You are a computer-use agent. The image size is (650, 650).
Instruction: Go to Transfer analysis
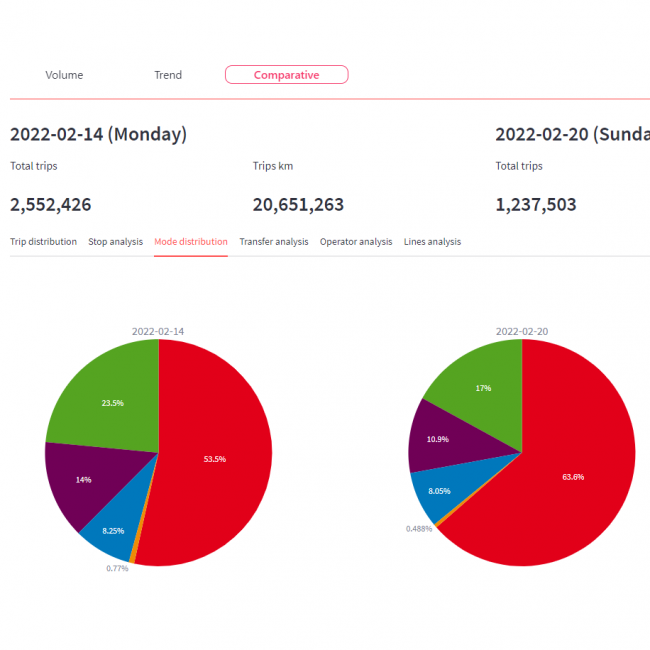click(x=272, y=242)
